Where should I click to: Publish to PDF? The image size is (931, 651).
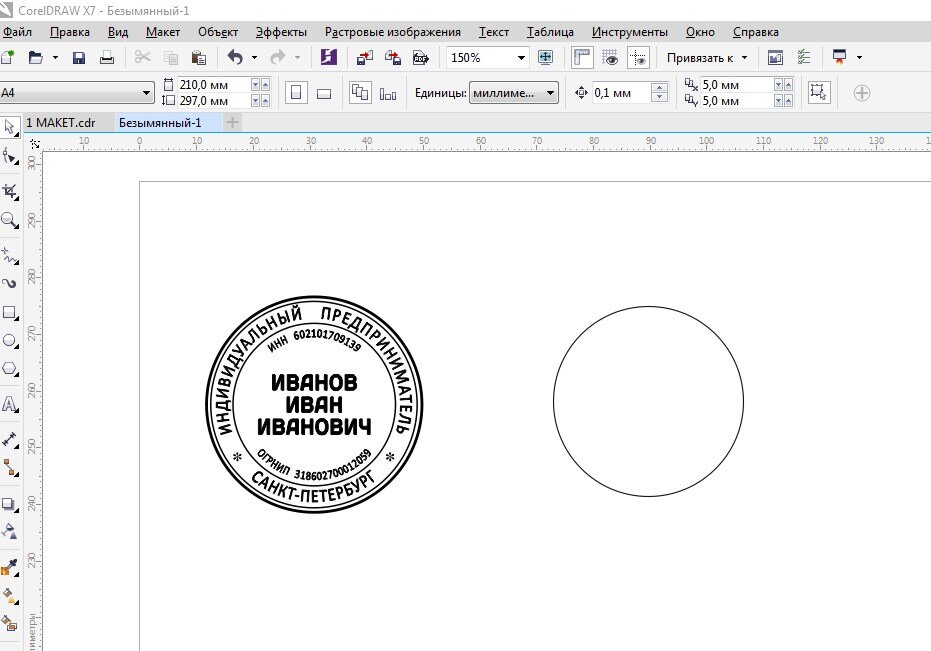pos(421,58)
